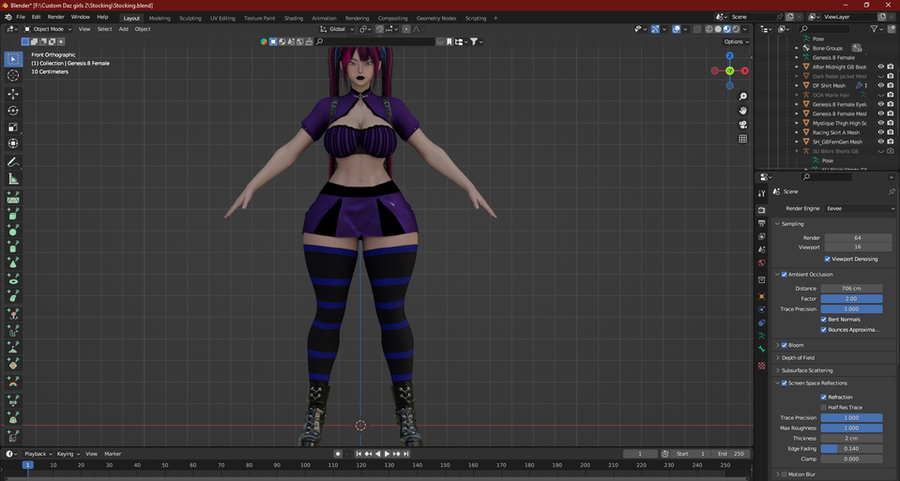Select the Cursor tool in the toolbar

13,75
